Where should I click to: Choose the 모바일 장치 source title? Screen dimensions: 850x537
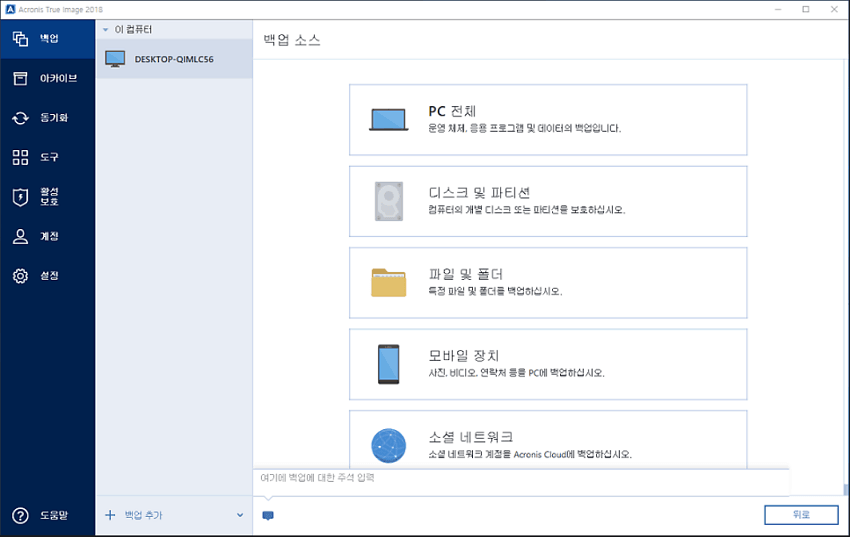point(463,355)
